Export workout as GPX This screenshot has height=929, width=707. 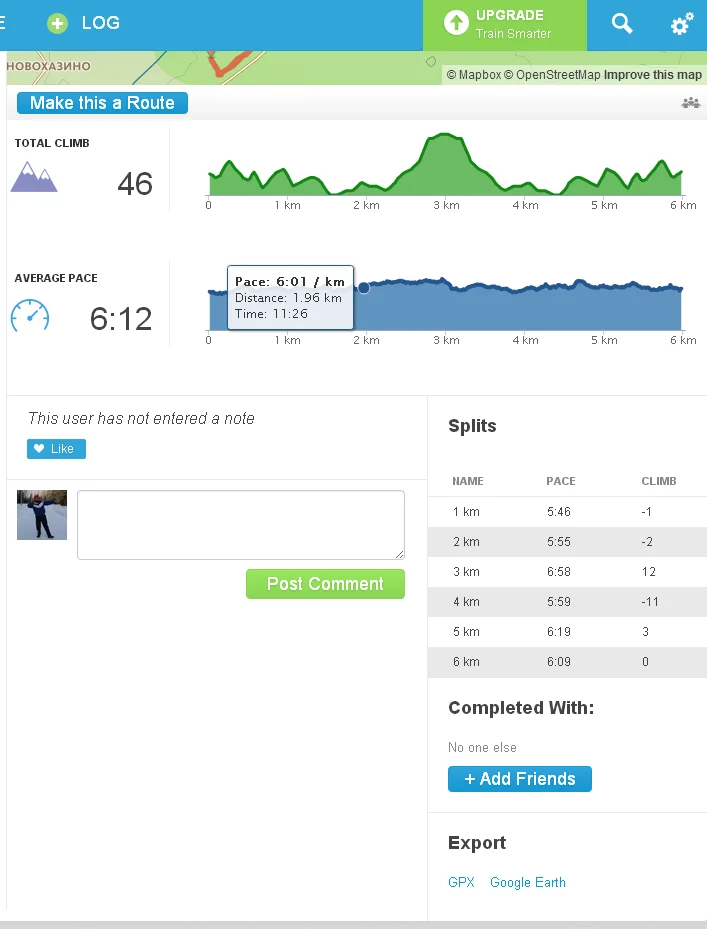[461, 882]
